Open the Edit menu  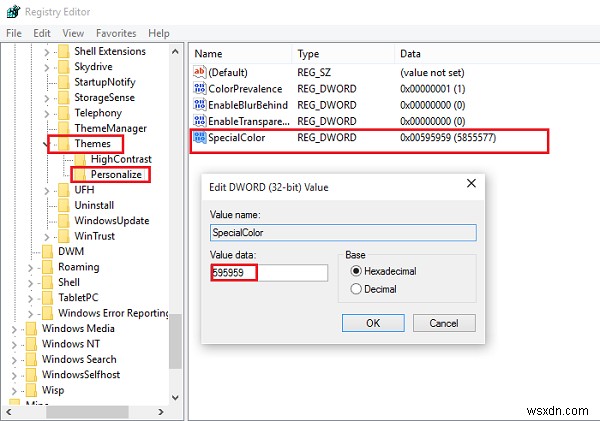(x=42, y=33)
